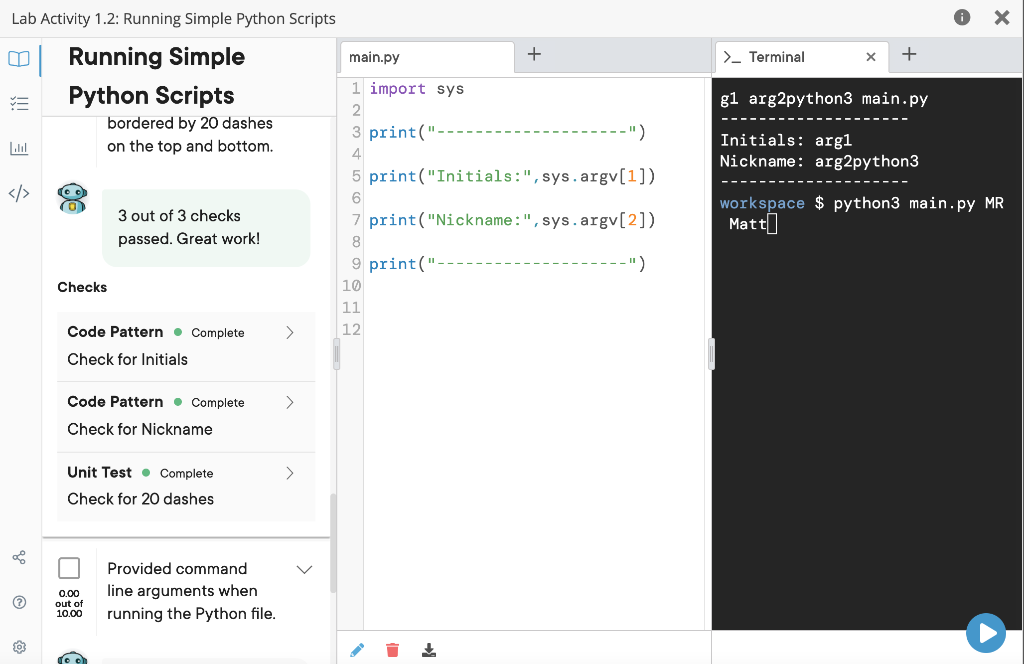Download the file using the download icon

click(429, 650)
